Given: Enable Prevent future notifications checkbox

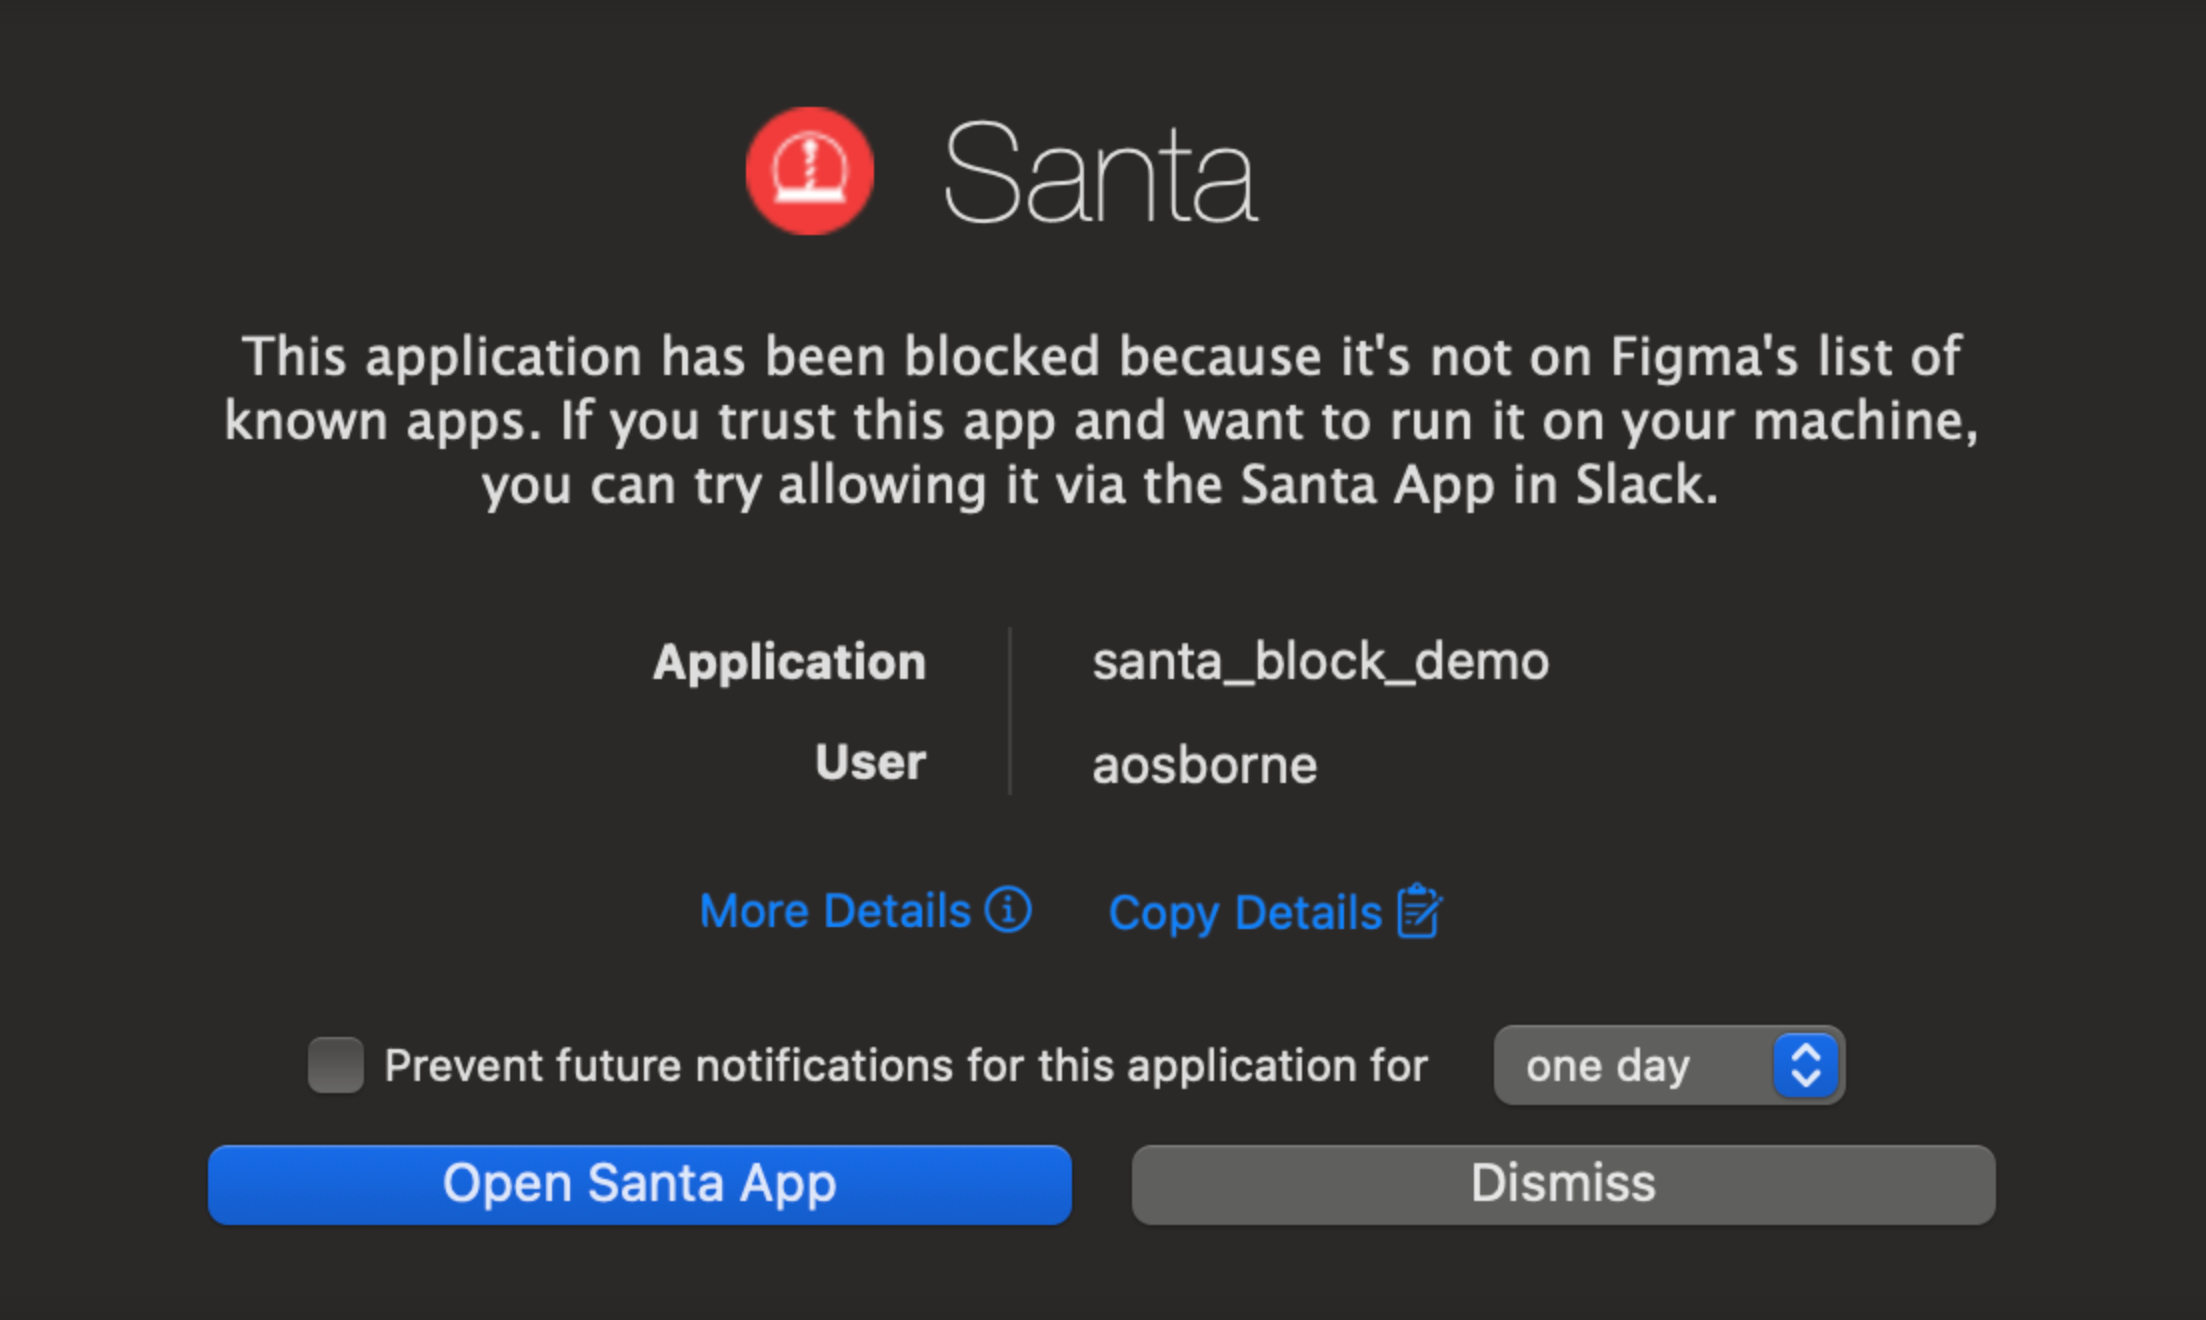Looking at the screenshot, I should click(x=336, y=1065).
